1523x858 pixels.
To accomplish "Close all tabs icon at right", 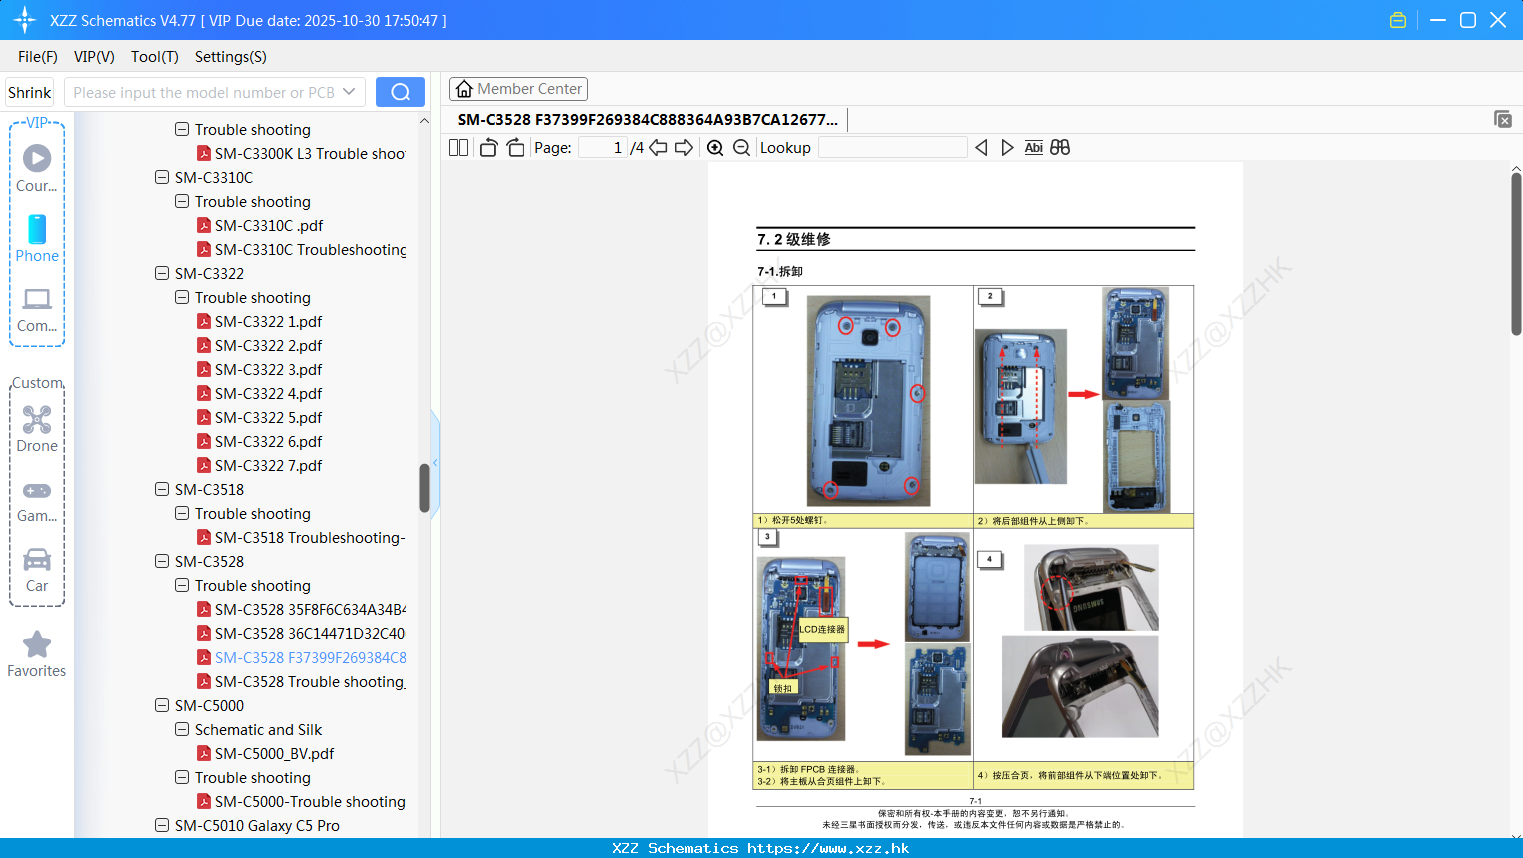I will coord(1503,119).
